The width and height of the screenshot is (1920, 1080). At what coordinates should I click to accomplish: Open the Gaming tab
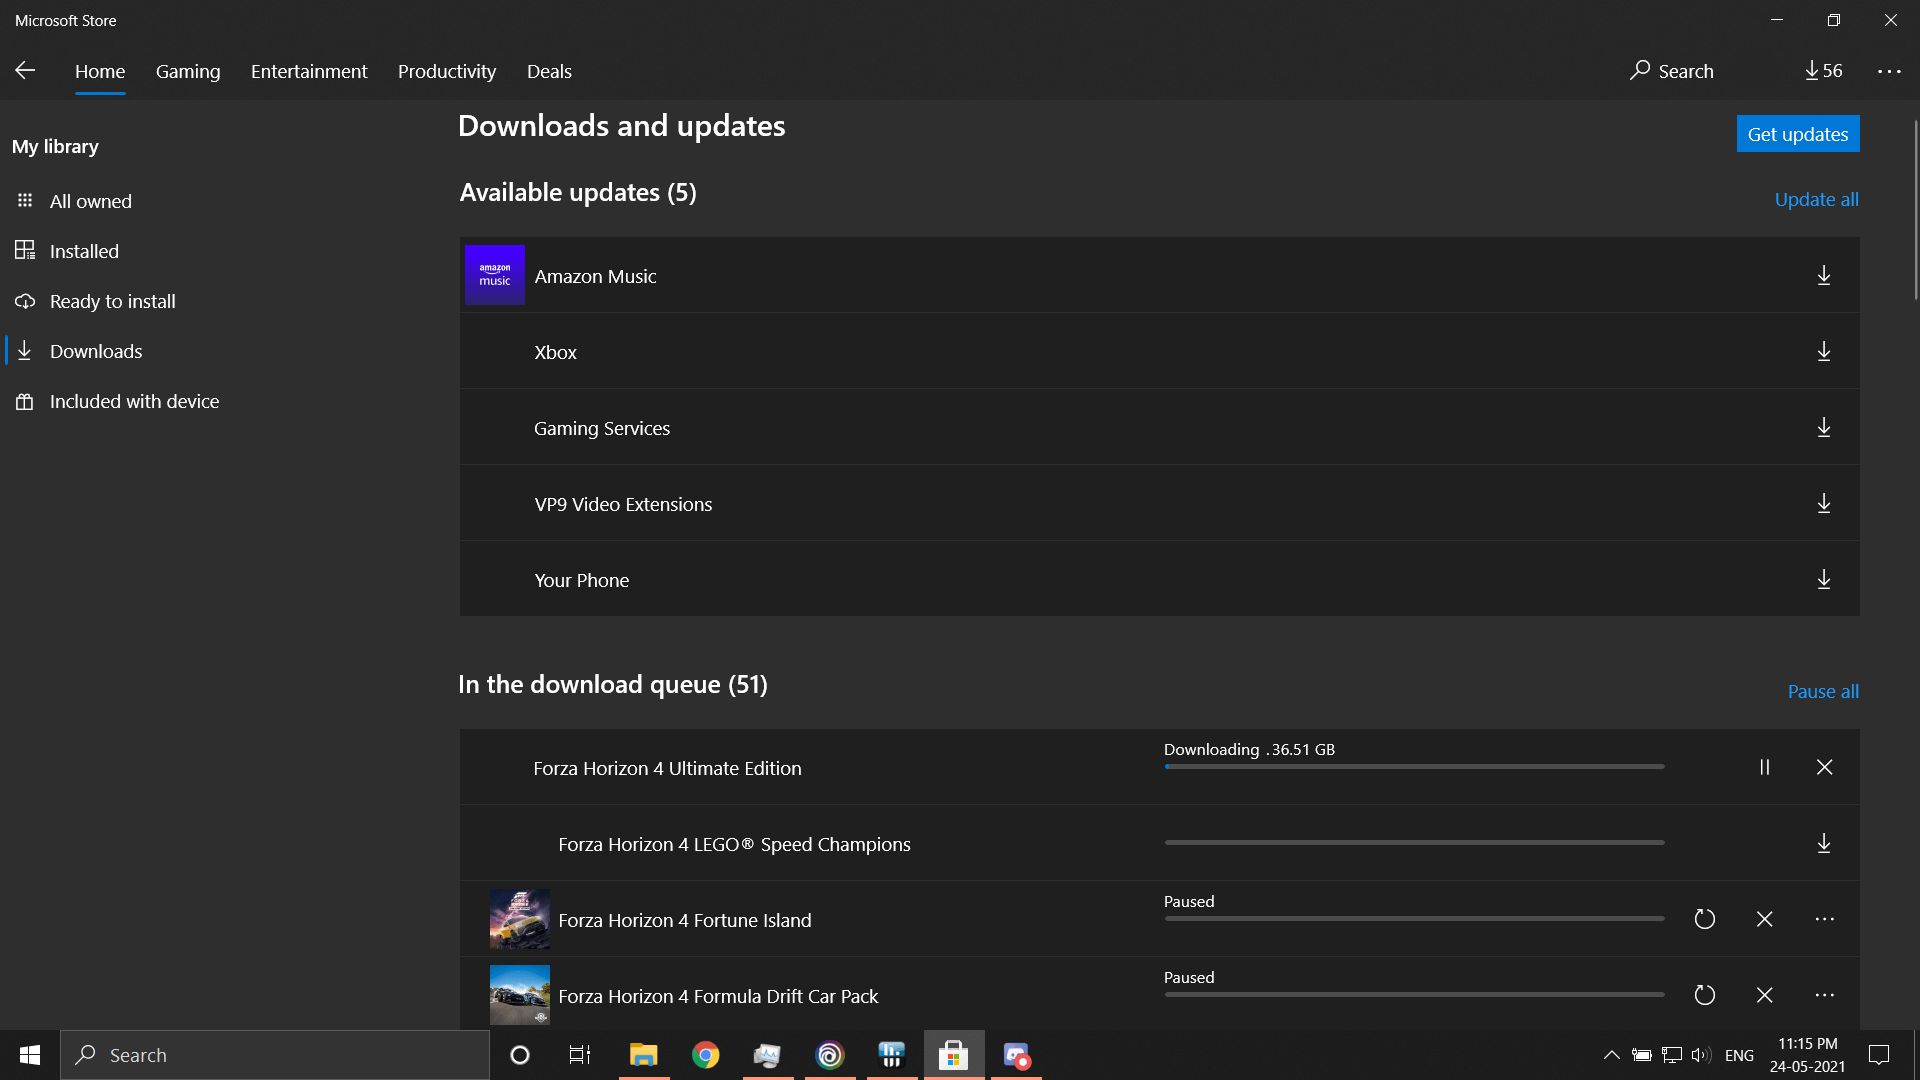[188, 71]
